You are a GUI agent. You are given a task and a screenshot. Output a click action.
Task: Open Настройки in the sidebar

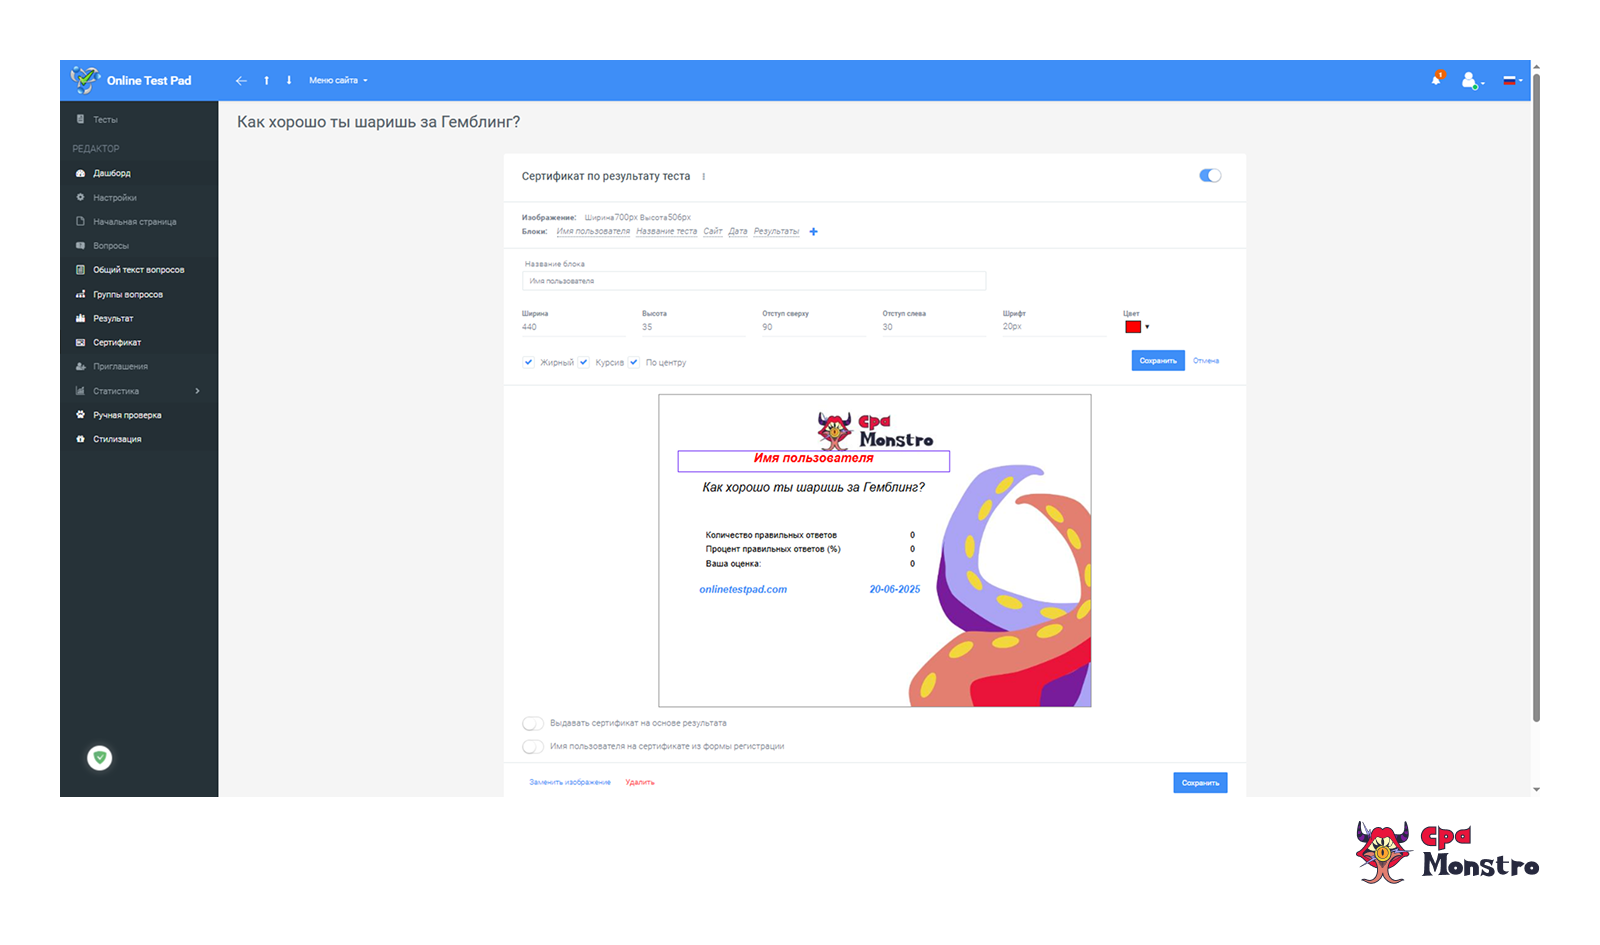pos(114,198)
